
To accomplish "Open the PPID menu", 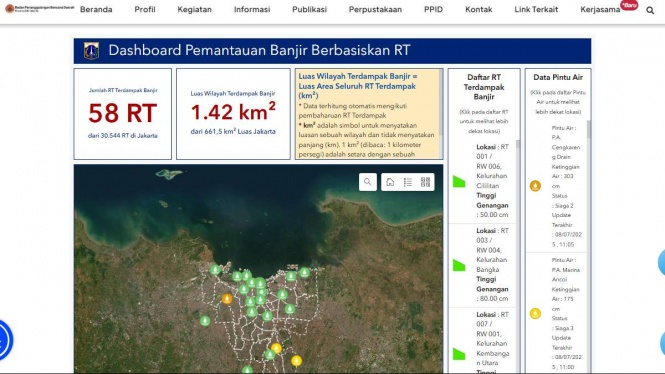I will pos(433,9).
